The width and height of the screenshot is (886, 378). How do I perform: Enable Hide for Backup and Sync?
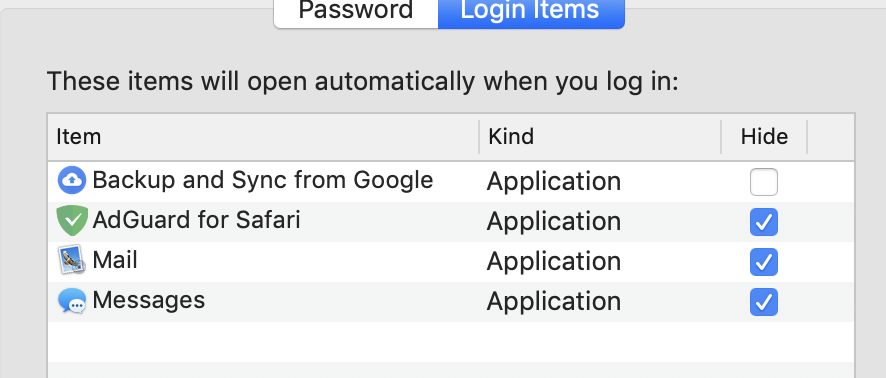pos(763,182)
